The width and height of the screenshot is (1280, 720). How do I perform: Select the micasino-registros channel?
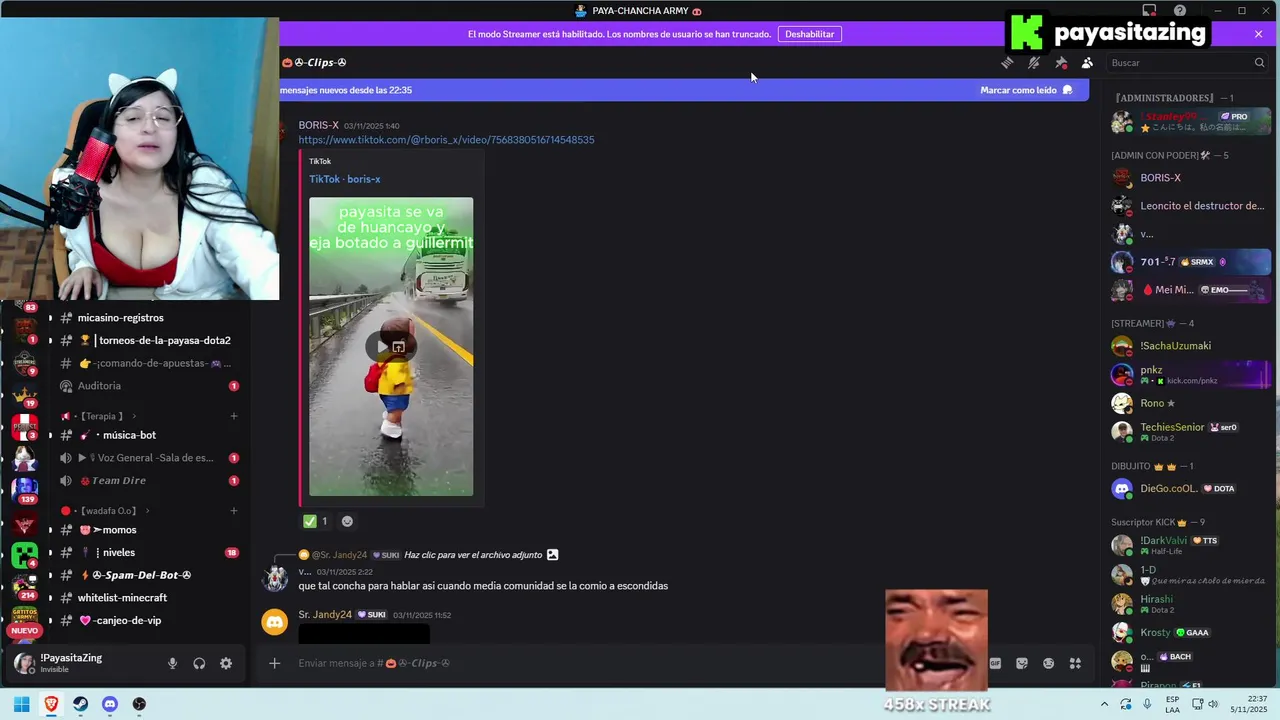(147, 318)
